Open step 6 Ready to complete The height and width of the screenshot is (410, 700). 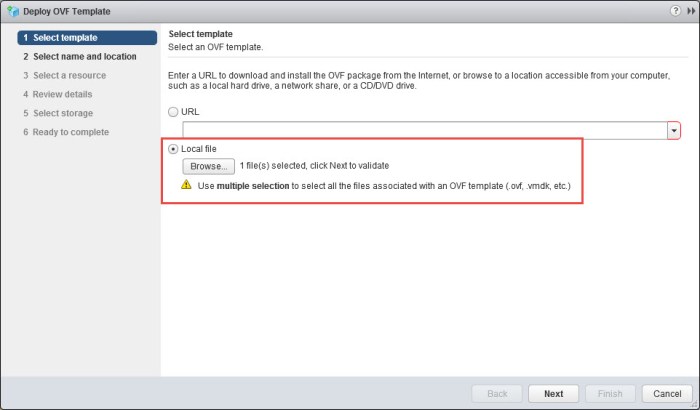[x=70, y=133]
